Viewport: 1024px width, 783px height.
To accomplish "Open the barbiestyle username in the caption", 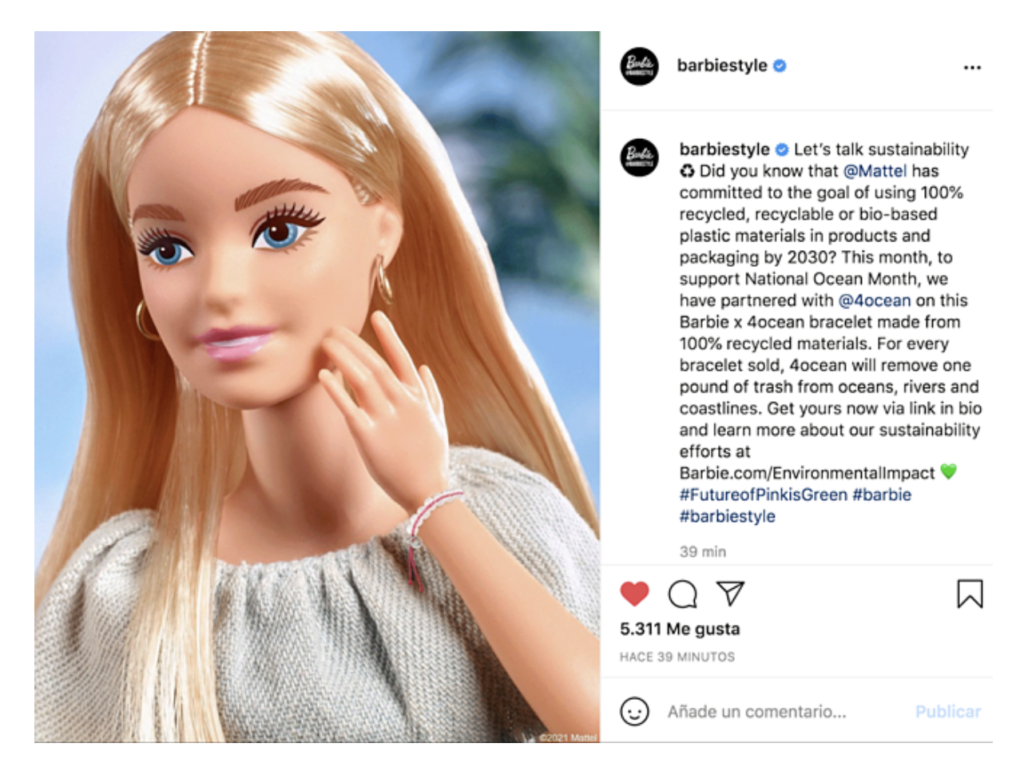I will click(724, 149).
